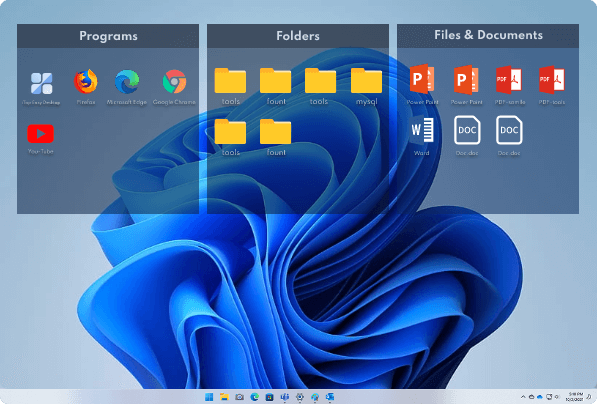Open File Explorer from the taskbar
The height and width of the screenshot is (404, 597).
(x=224, y=397)
